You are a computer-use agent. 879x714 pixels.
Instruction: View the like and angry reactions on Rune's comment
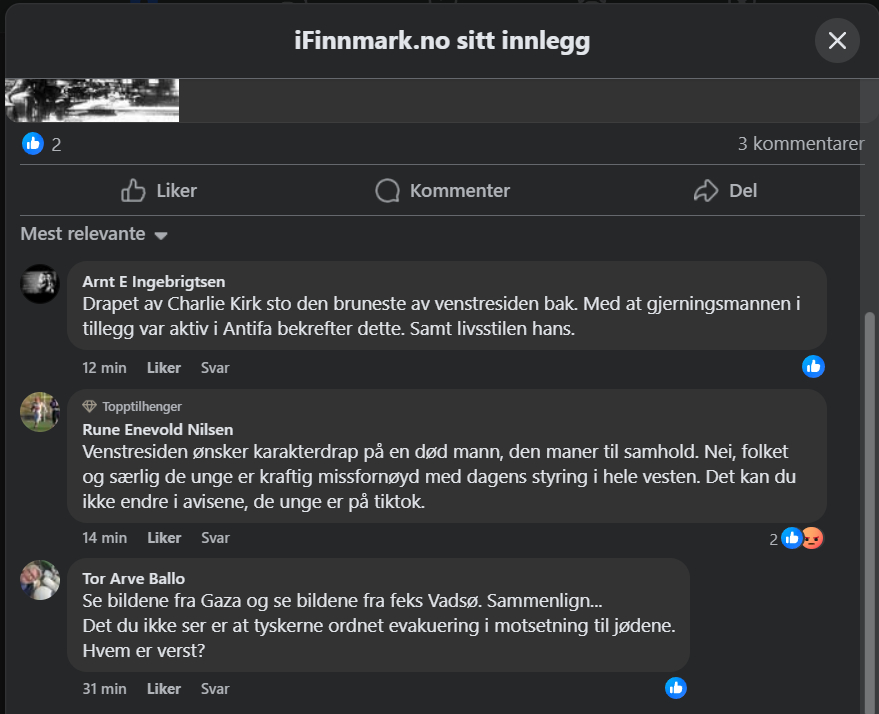click(801, 538)
